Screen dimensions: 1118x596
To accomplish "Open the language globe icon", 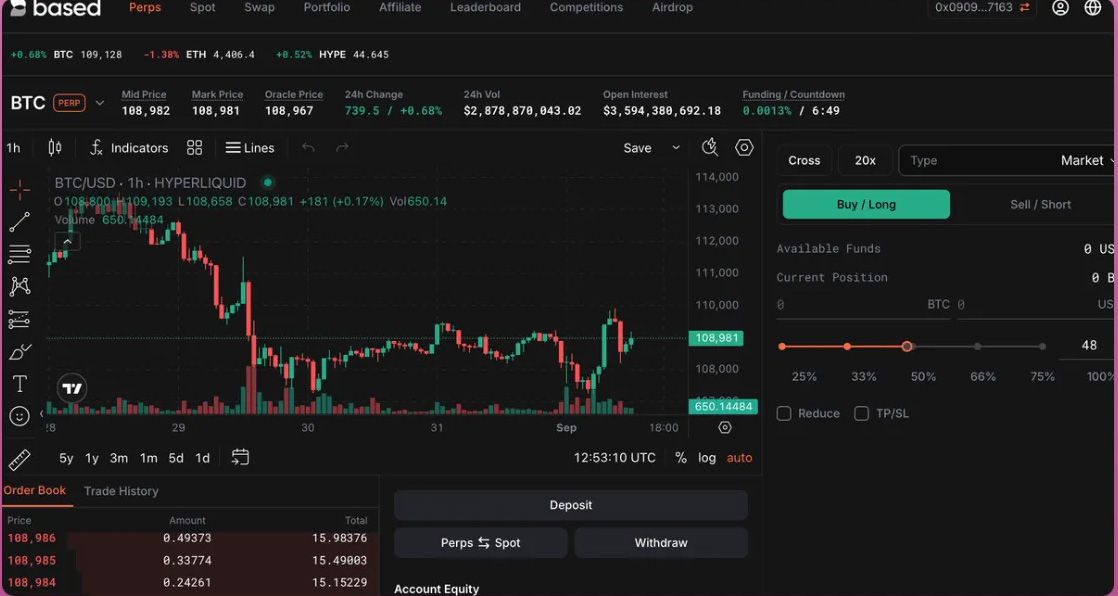I will pyautogui.click(x=1093, y=8).
